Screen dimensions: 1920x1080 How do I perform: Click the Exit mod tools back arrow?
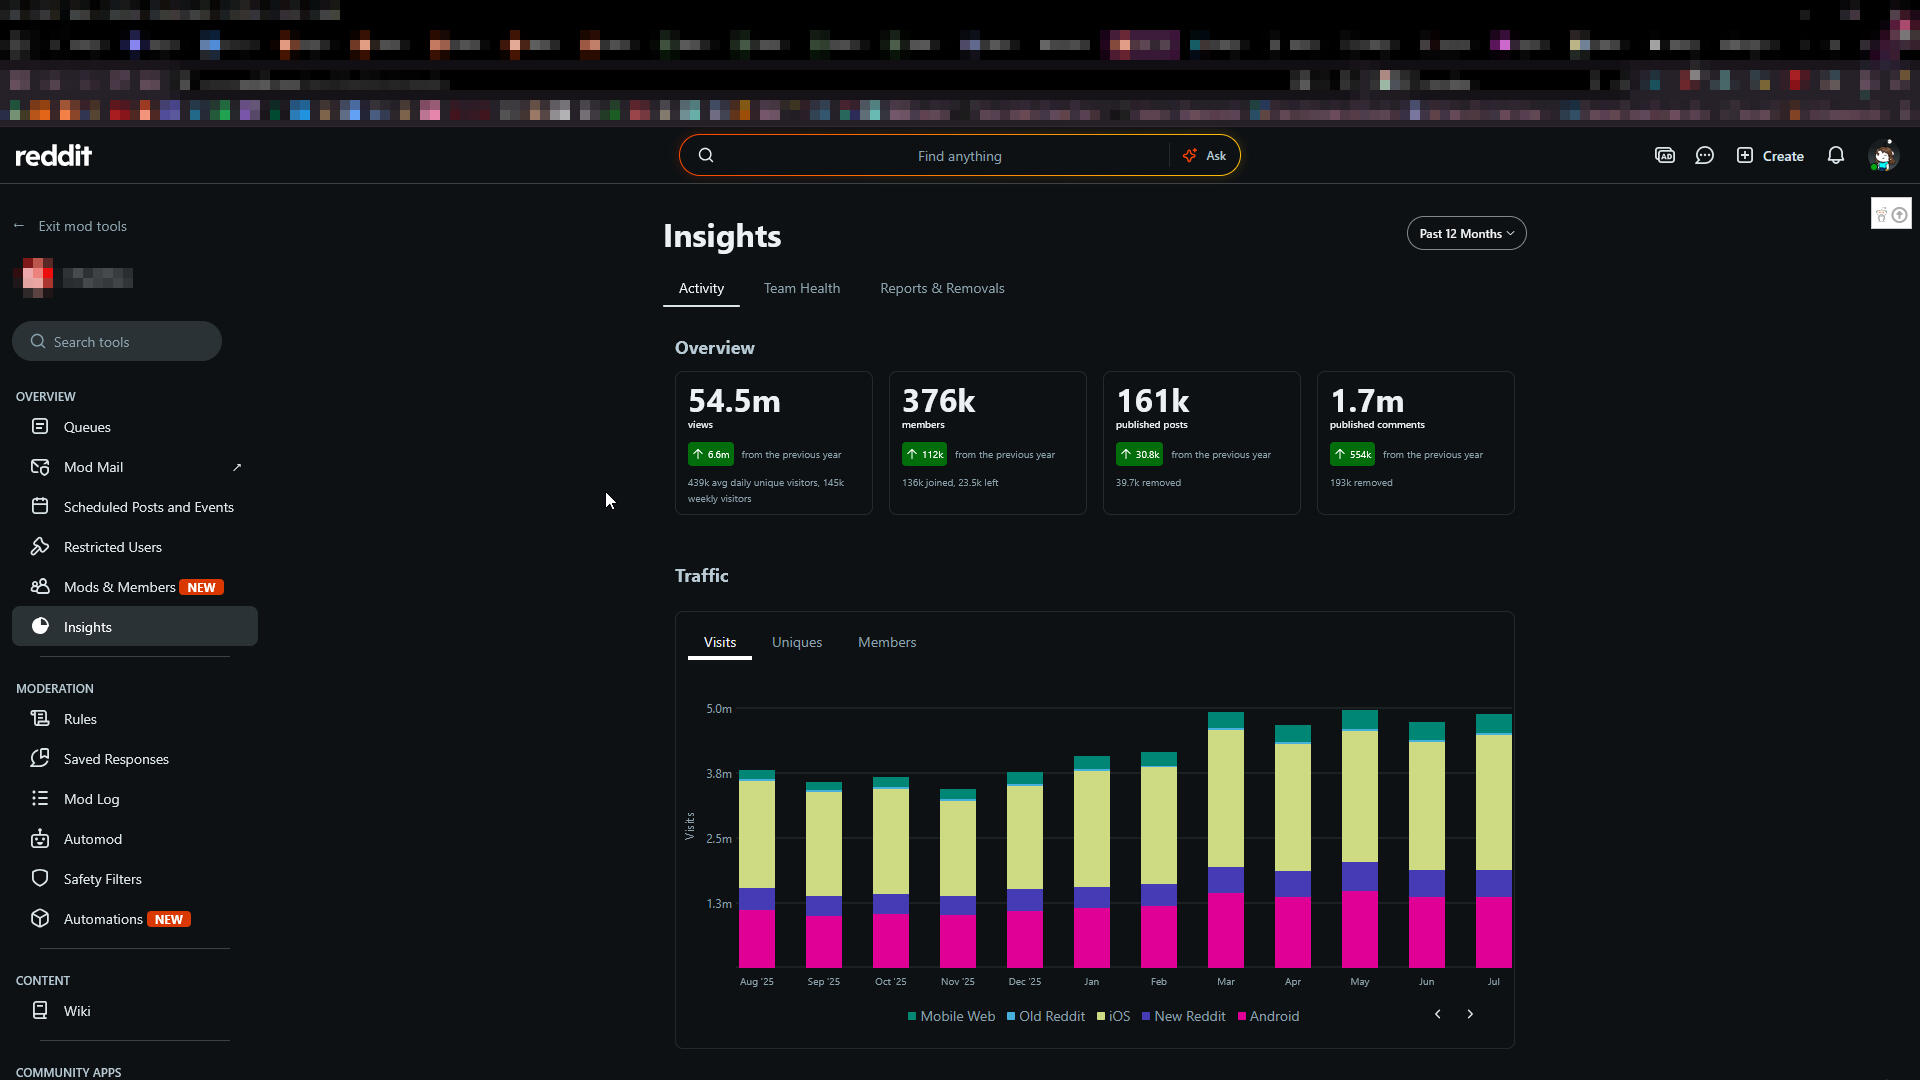[19, 226]
